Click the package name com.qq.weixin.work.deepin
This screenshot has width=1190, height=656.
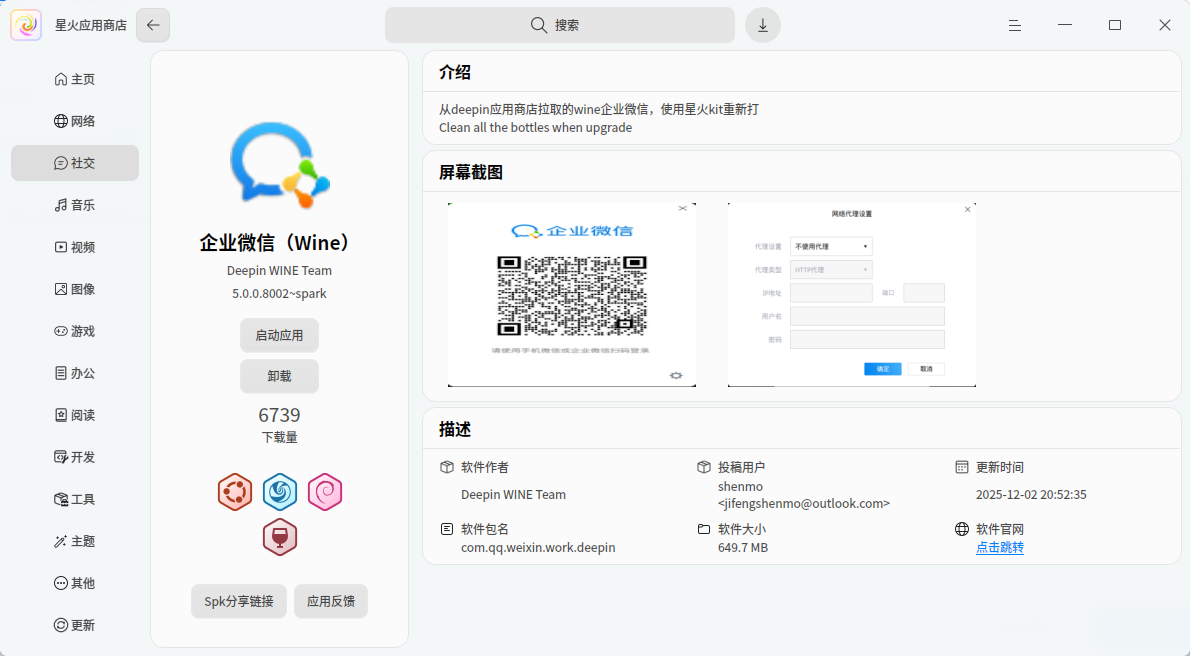tap(538, 547)
